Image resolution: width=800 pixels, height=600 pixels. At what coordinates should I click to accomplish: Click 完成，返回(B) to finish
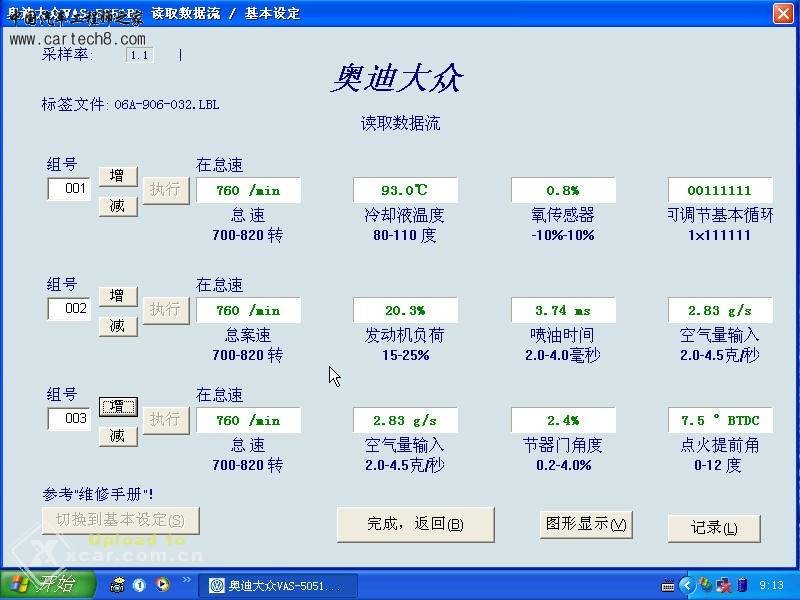point(415,524)
